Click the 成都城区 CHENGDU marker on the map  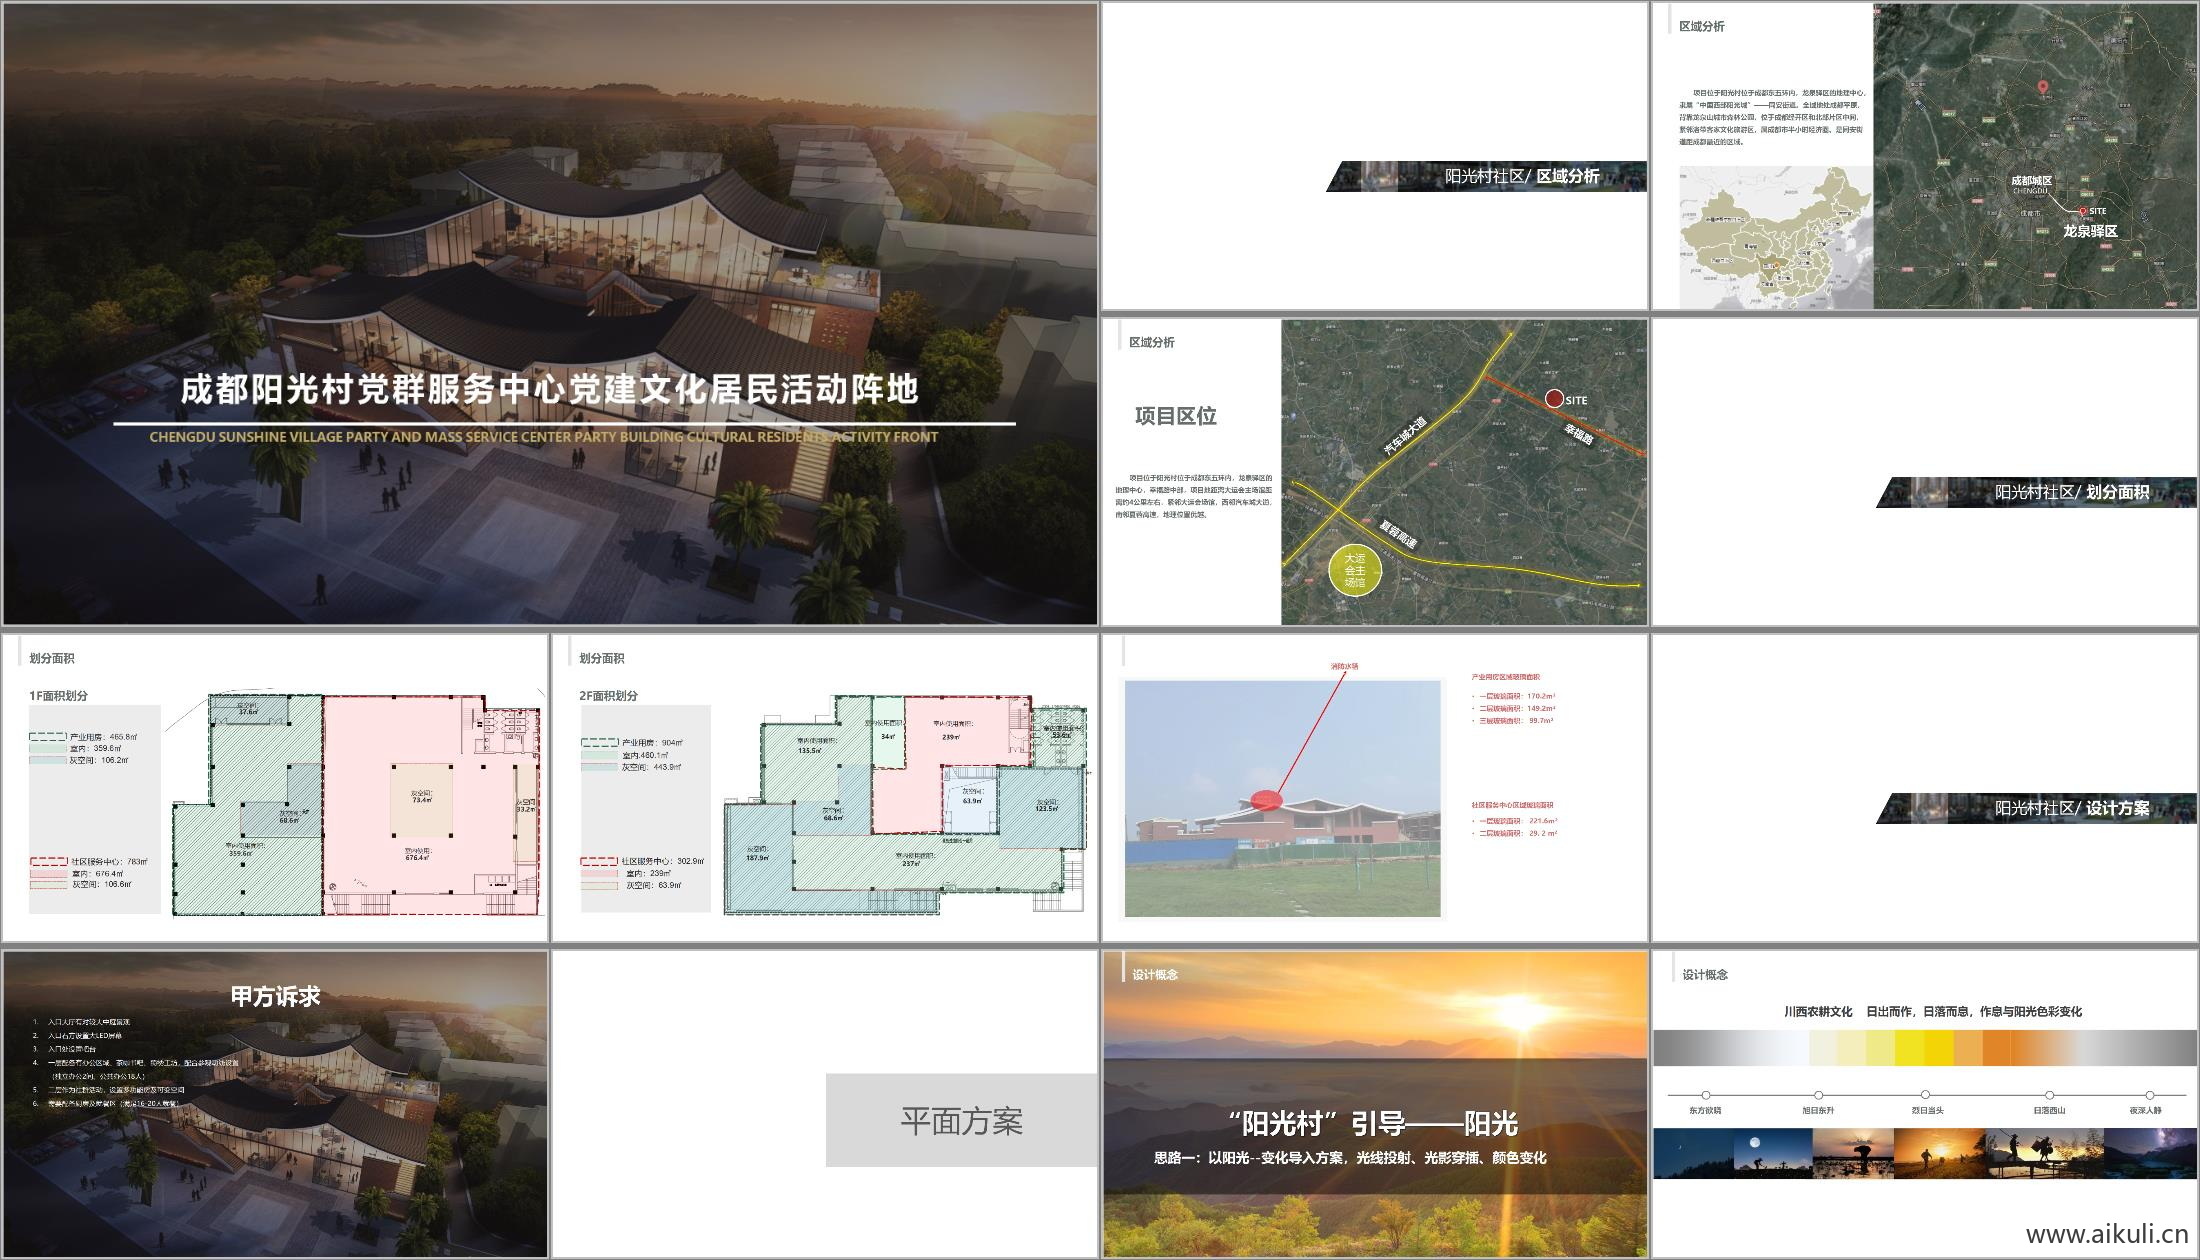click(2032, 185)
